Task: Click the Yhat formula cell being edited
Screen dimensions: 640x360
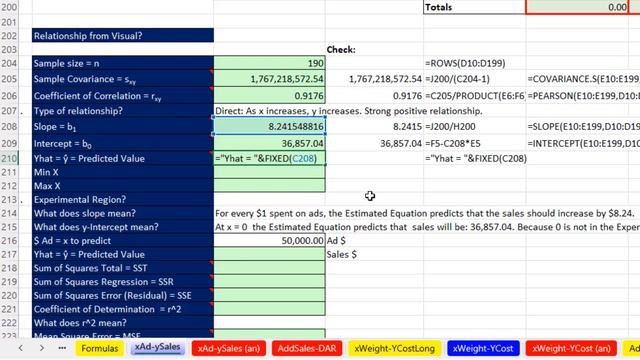Action: coord(269,158)
